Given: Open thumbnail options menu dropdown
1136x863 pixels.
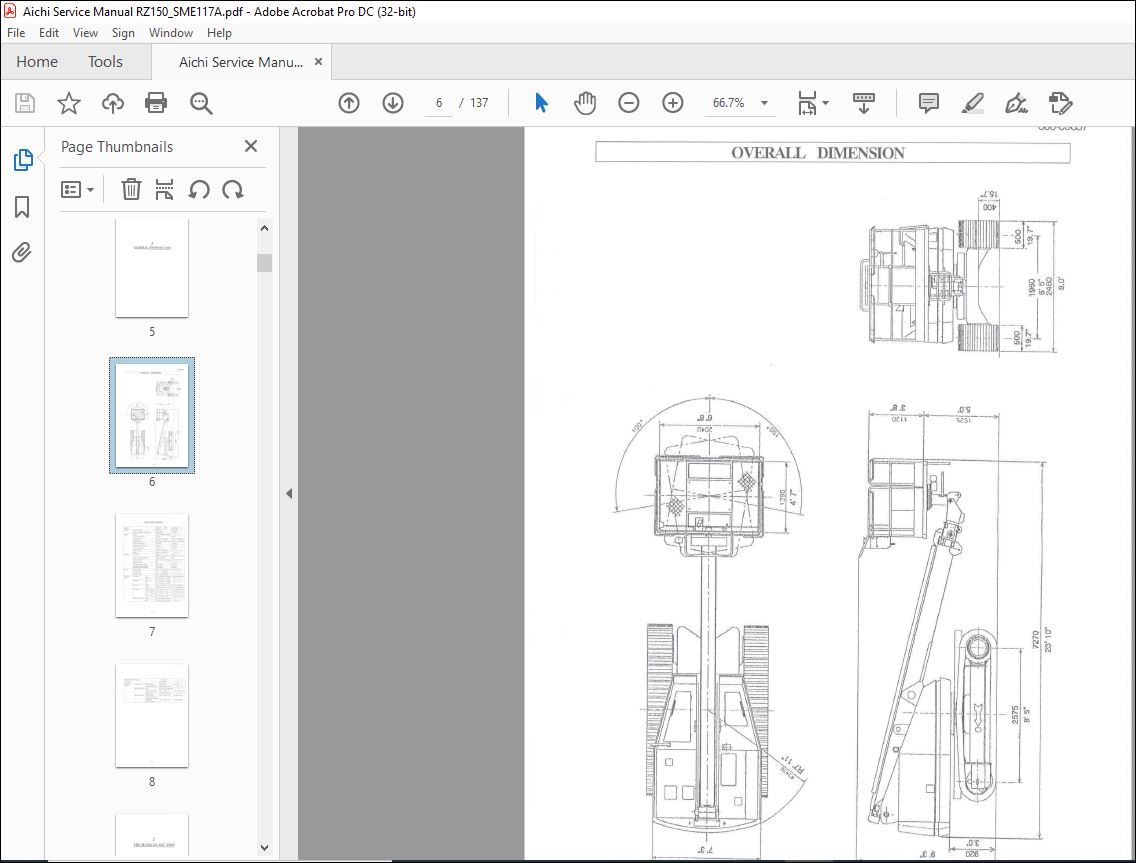Looking at the screenshot, I should [77, 190].
